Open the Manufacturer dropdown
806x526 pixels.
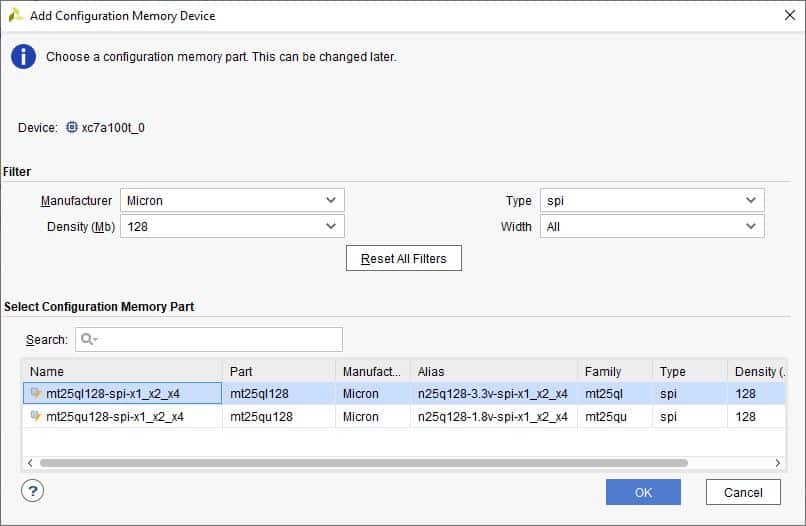[x=232, y=200]
